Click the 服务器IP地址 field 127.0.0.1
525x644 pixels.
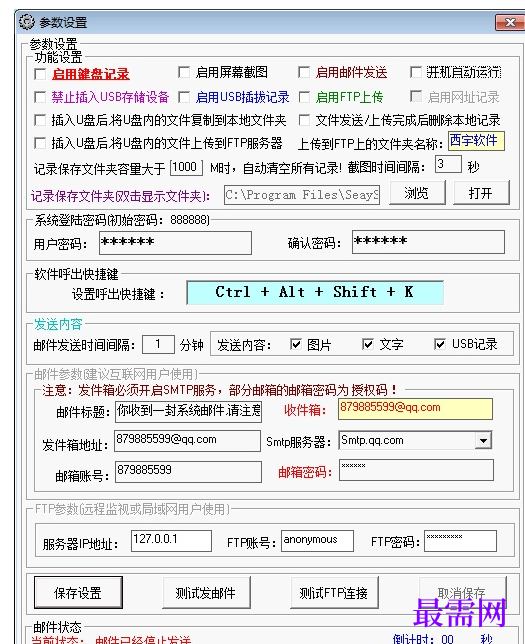(x=172, y=541)
